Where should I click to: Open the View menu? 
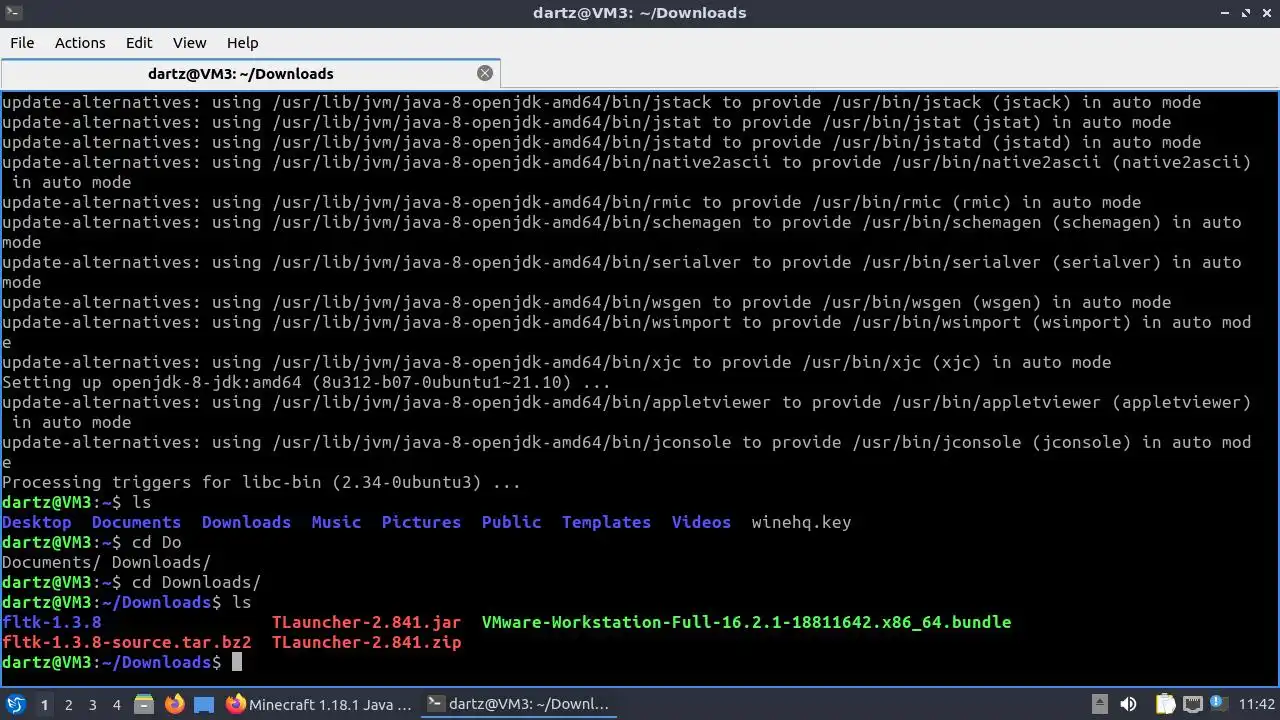tap(189, 43)
